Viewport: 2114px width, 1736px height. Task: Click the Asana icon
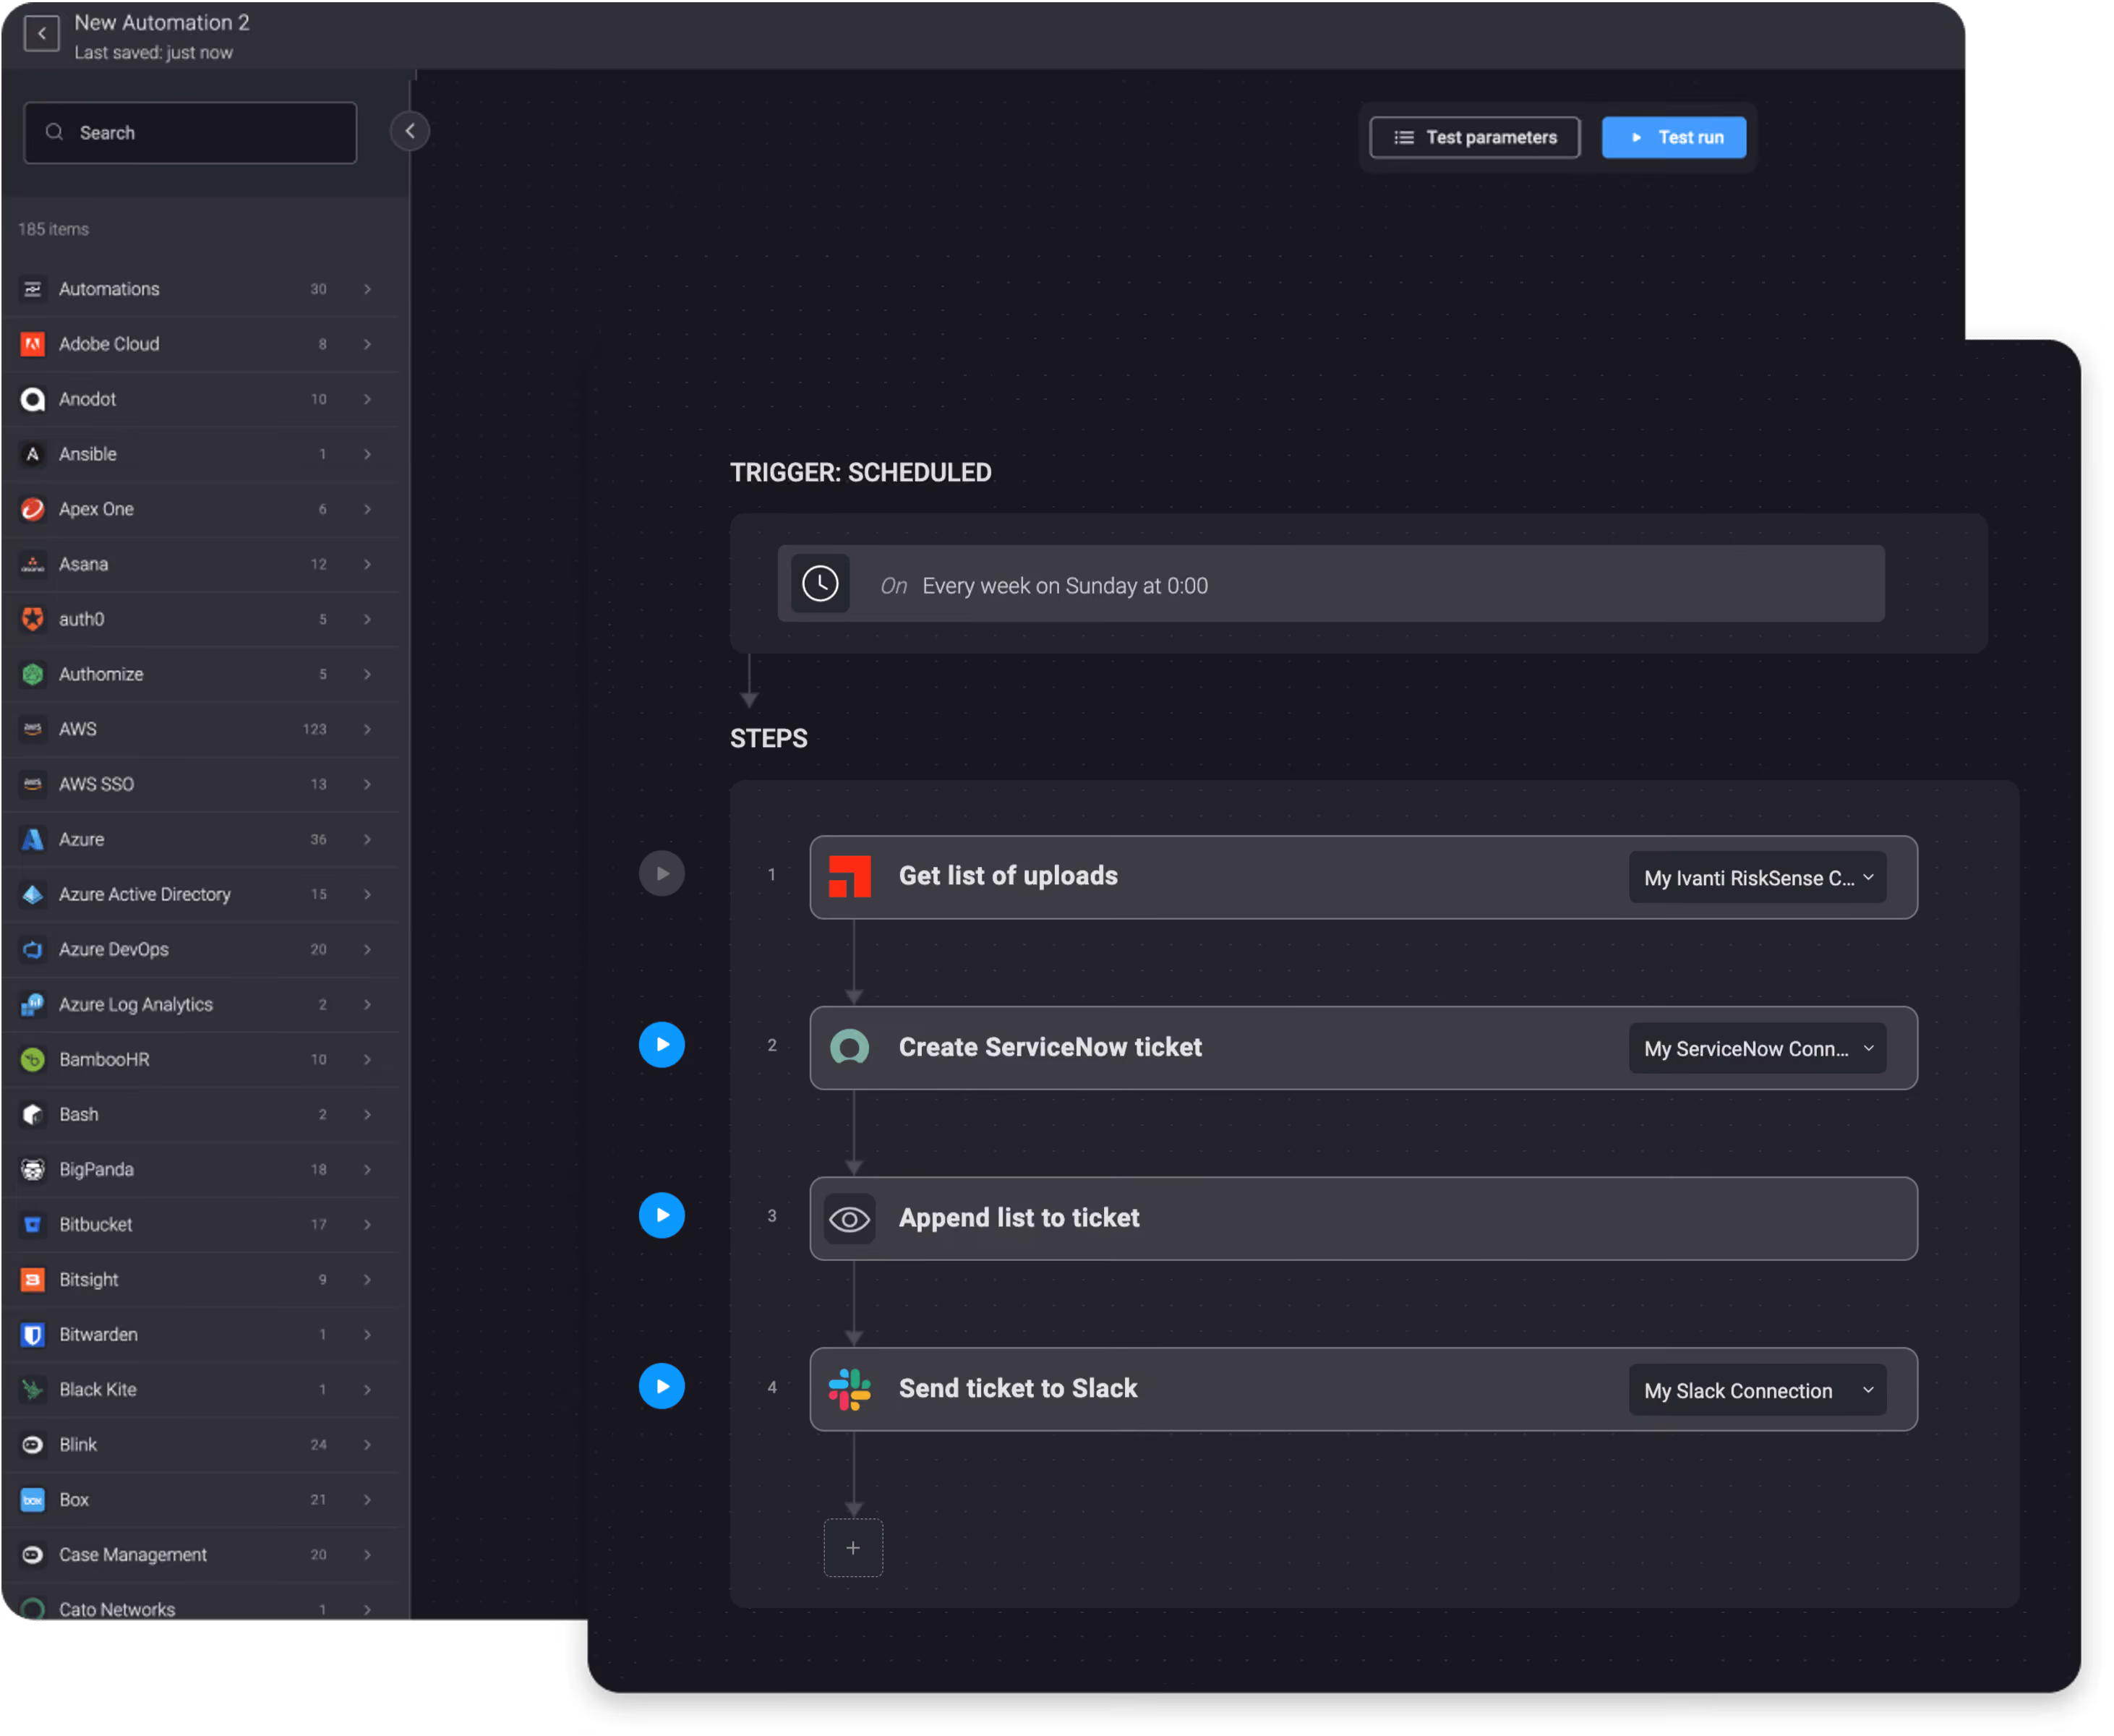pyautogui.click(x=33, y=564)
